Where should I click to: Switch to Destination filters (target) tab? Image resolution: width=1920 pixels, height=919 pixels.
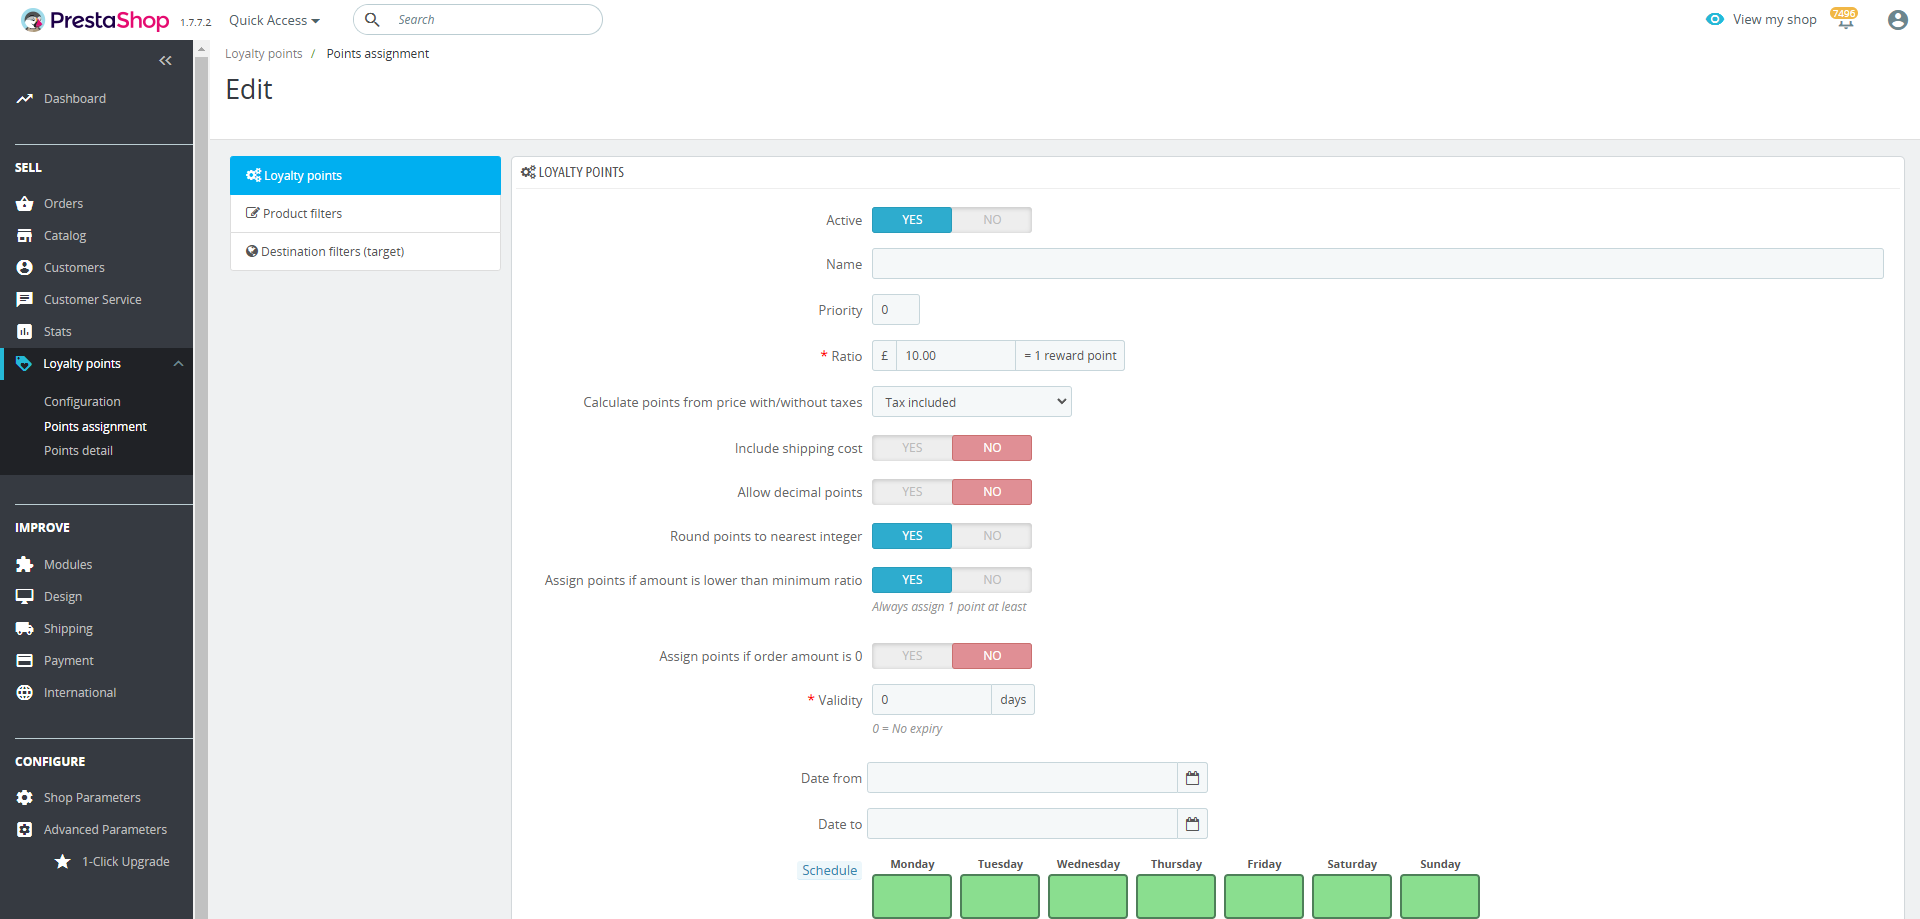point(365,252)
